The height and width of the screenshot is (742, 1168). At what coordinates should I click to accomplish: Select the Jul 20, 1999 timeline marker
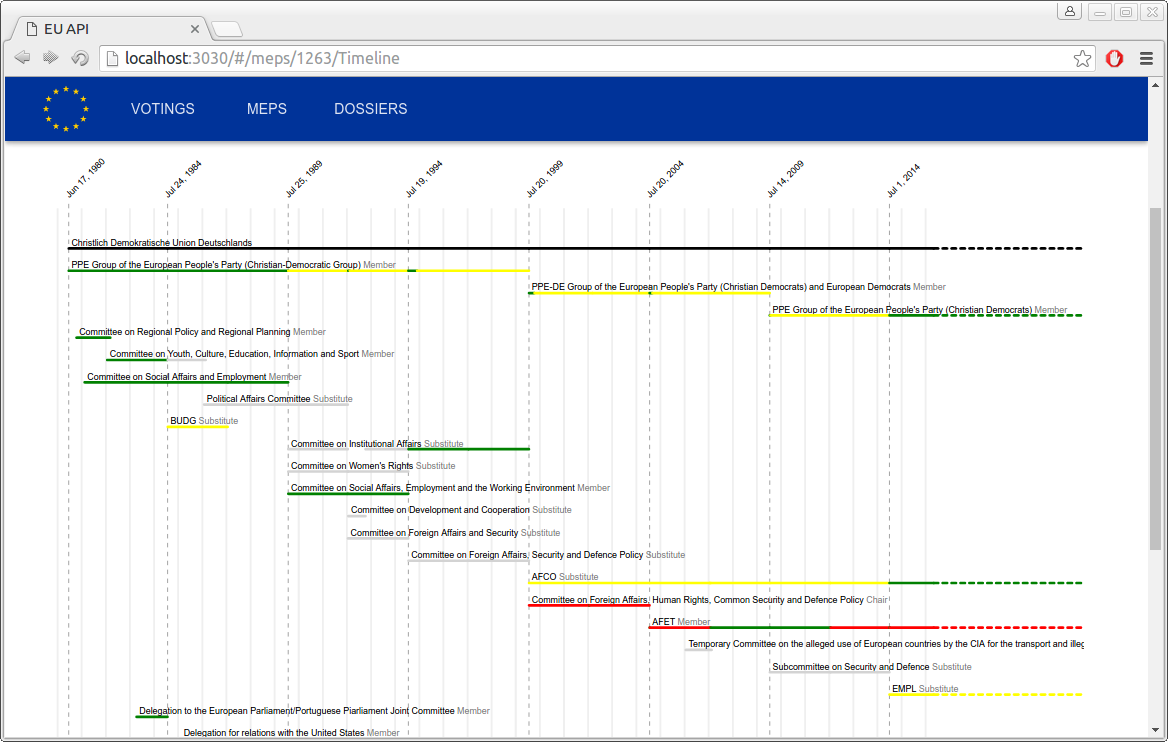click(545, 179)
